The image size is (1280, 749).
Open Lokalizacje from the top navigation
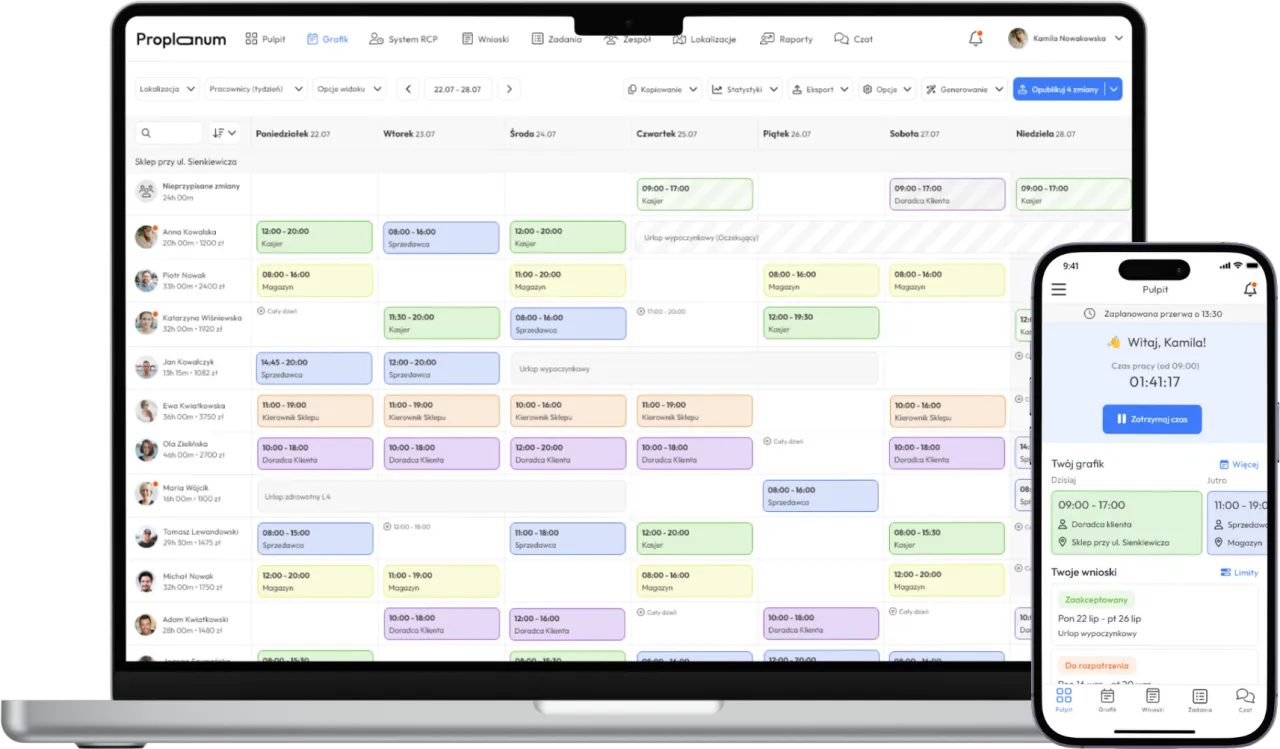click(704, 39)
